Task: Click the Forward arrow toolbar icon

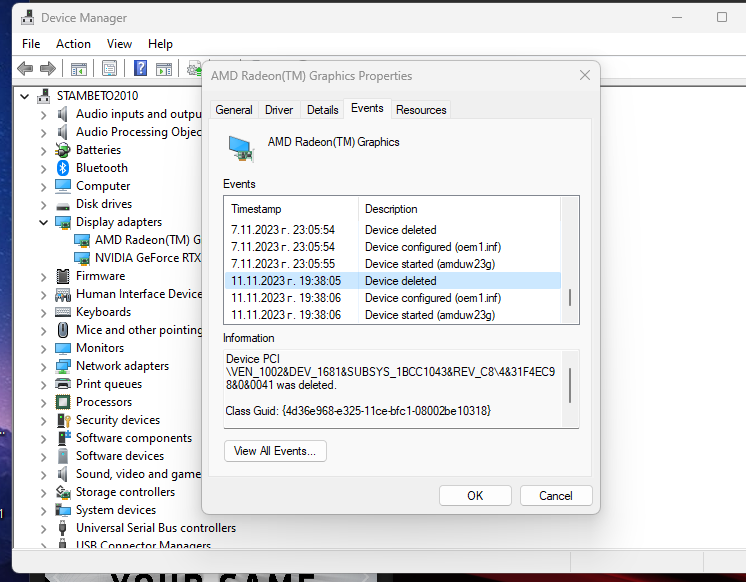Action: point(48,69)
